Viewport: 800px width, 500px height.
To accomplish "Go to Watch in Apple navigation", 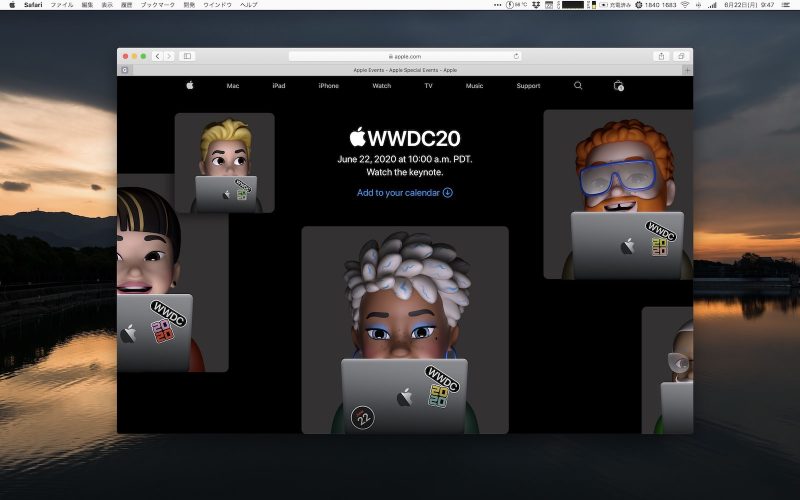I will coord(382,86).
